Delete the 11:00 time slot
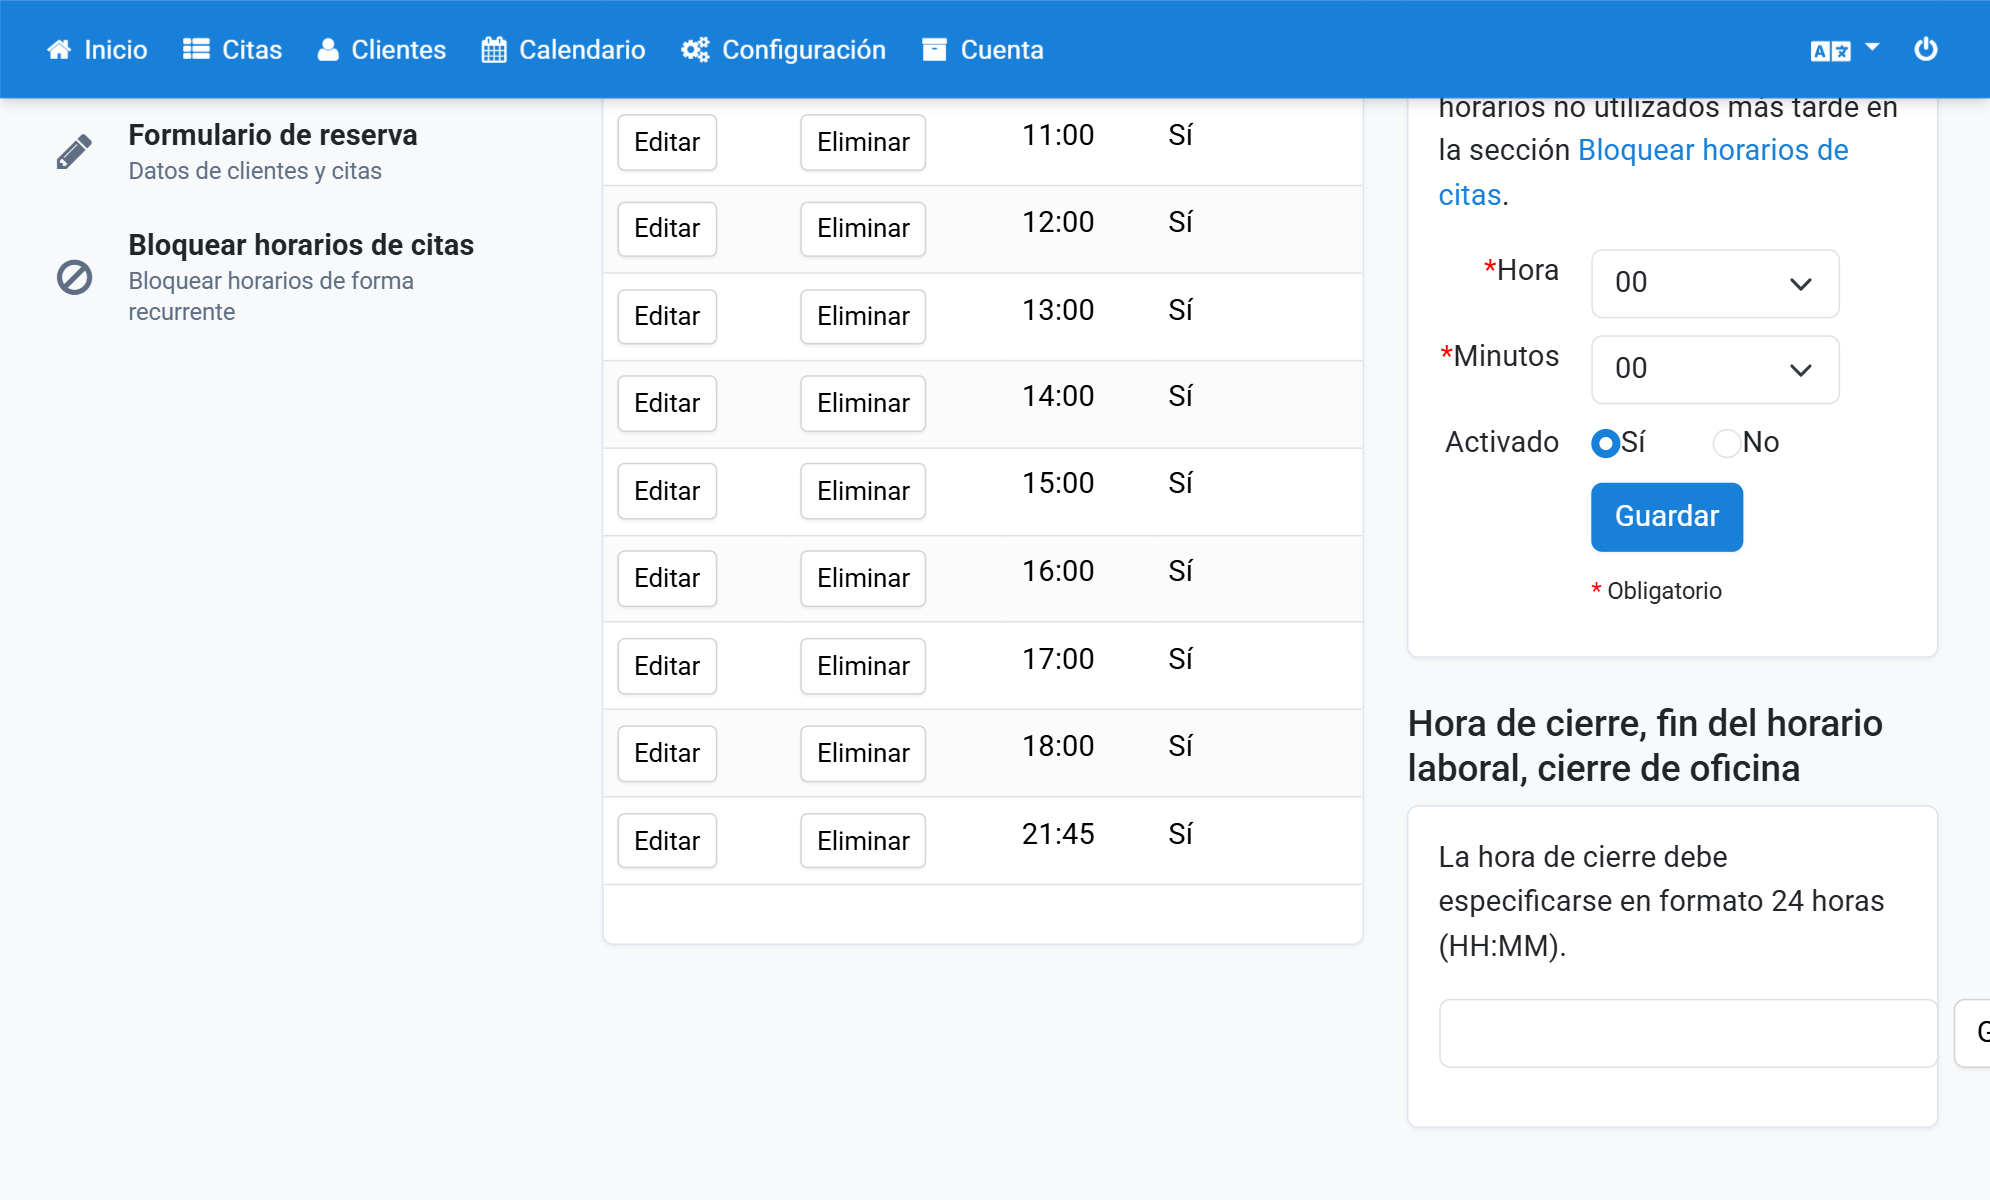 [863, 142]
